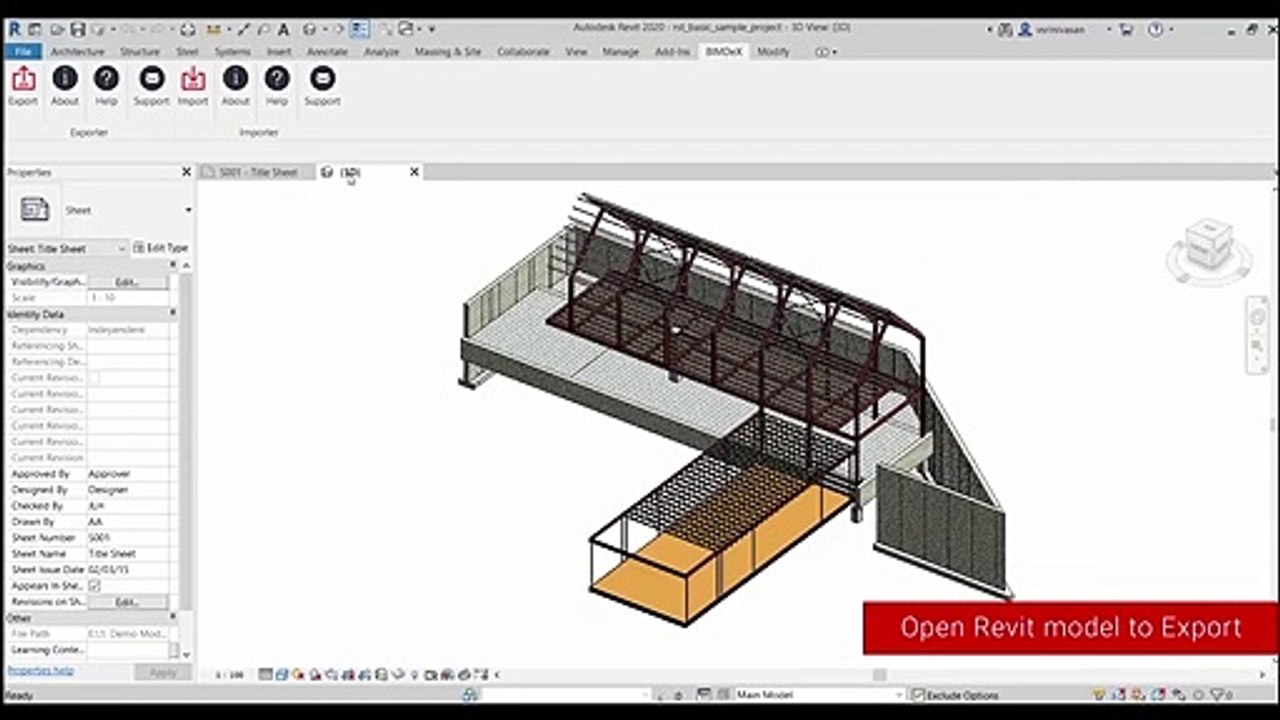Open the Sheet type selector dropdown
1280x720 pixels.
click(x=188, y=210)
